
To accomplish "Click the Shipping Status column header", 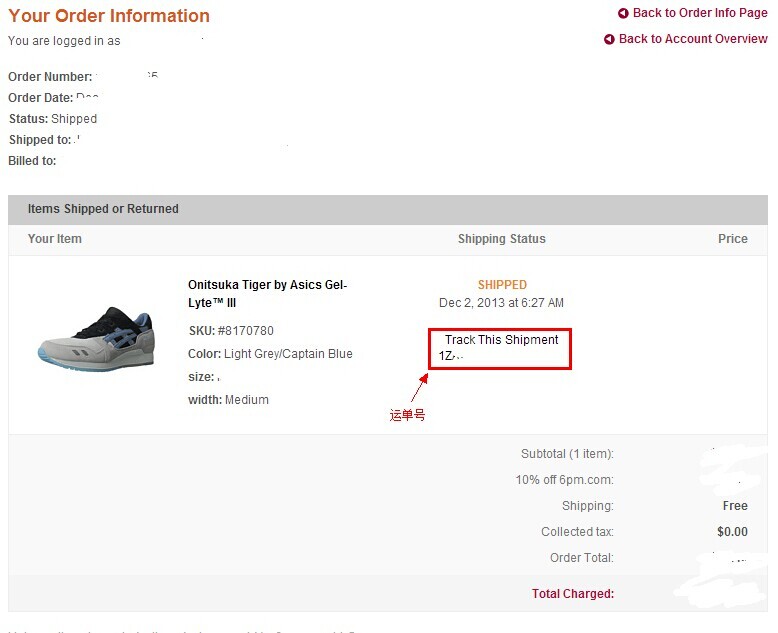I will 502,239.
